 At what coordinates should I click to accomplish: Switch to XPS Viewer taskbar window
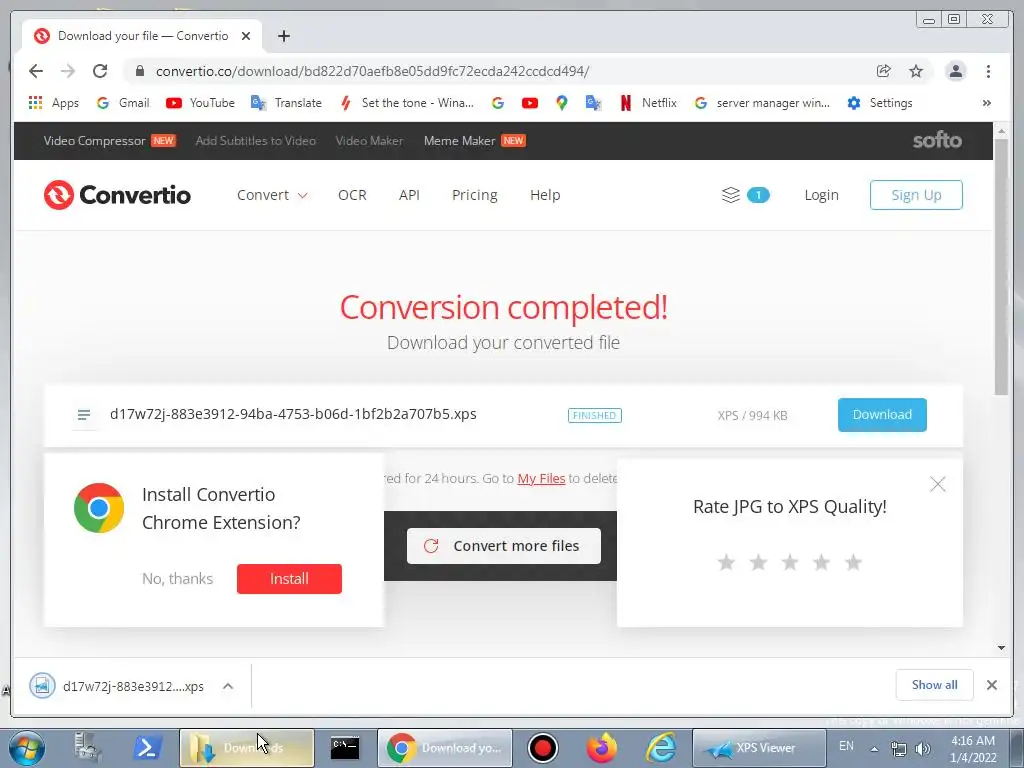[x=759, y=748]
